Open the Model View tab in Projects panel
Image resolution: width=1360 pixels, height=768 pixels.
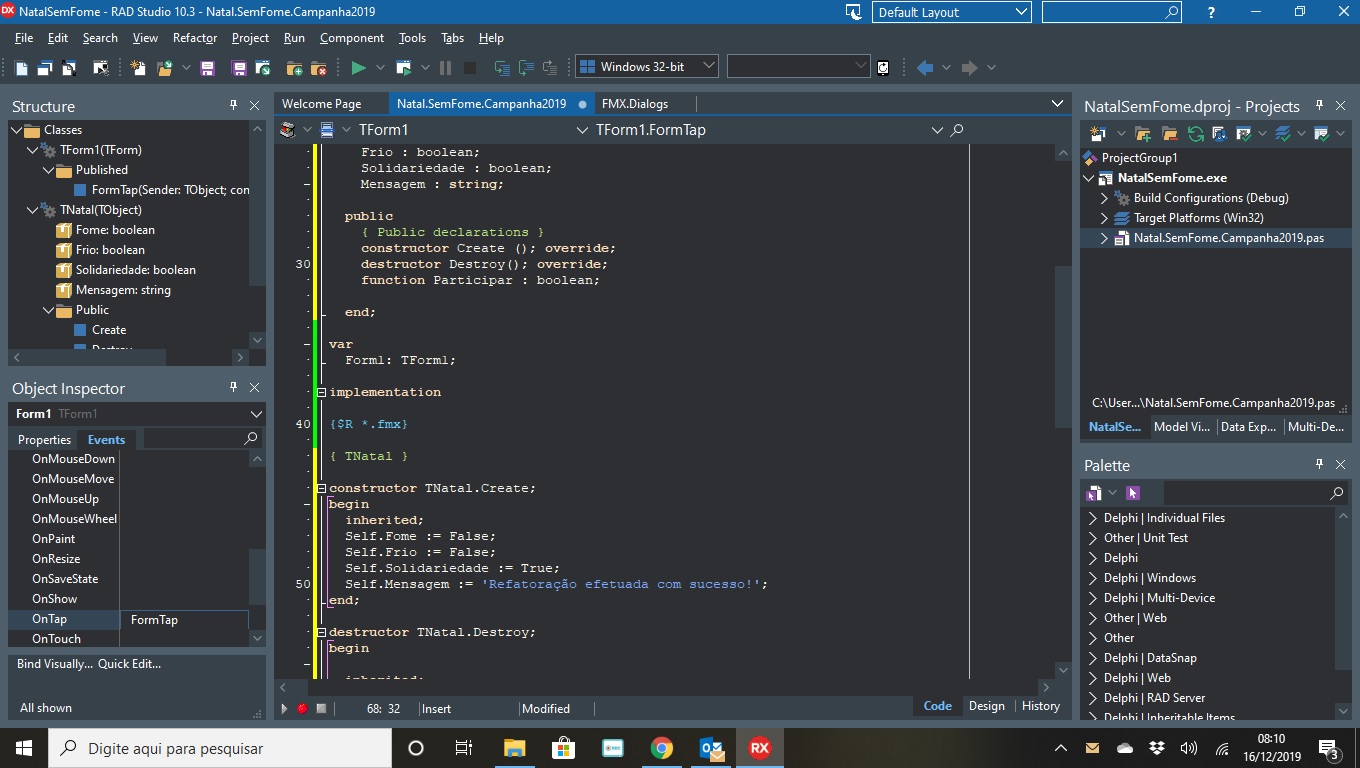point(1181,427)
